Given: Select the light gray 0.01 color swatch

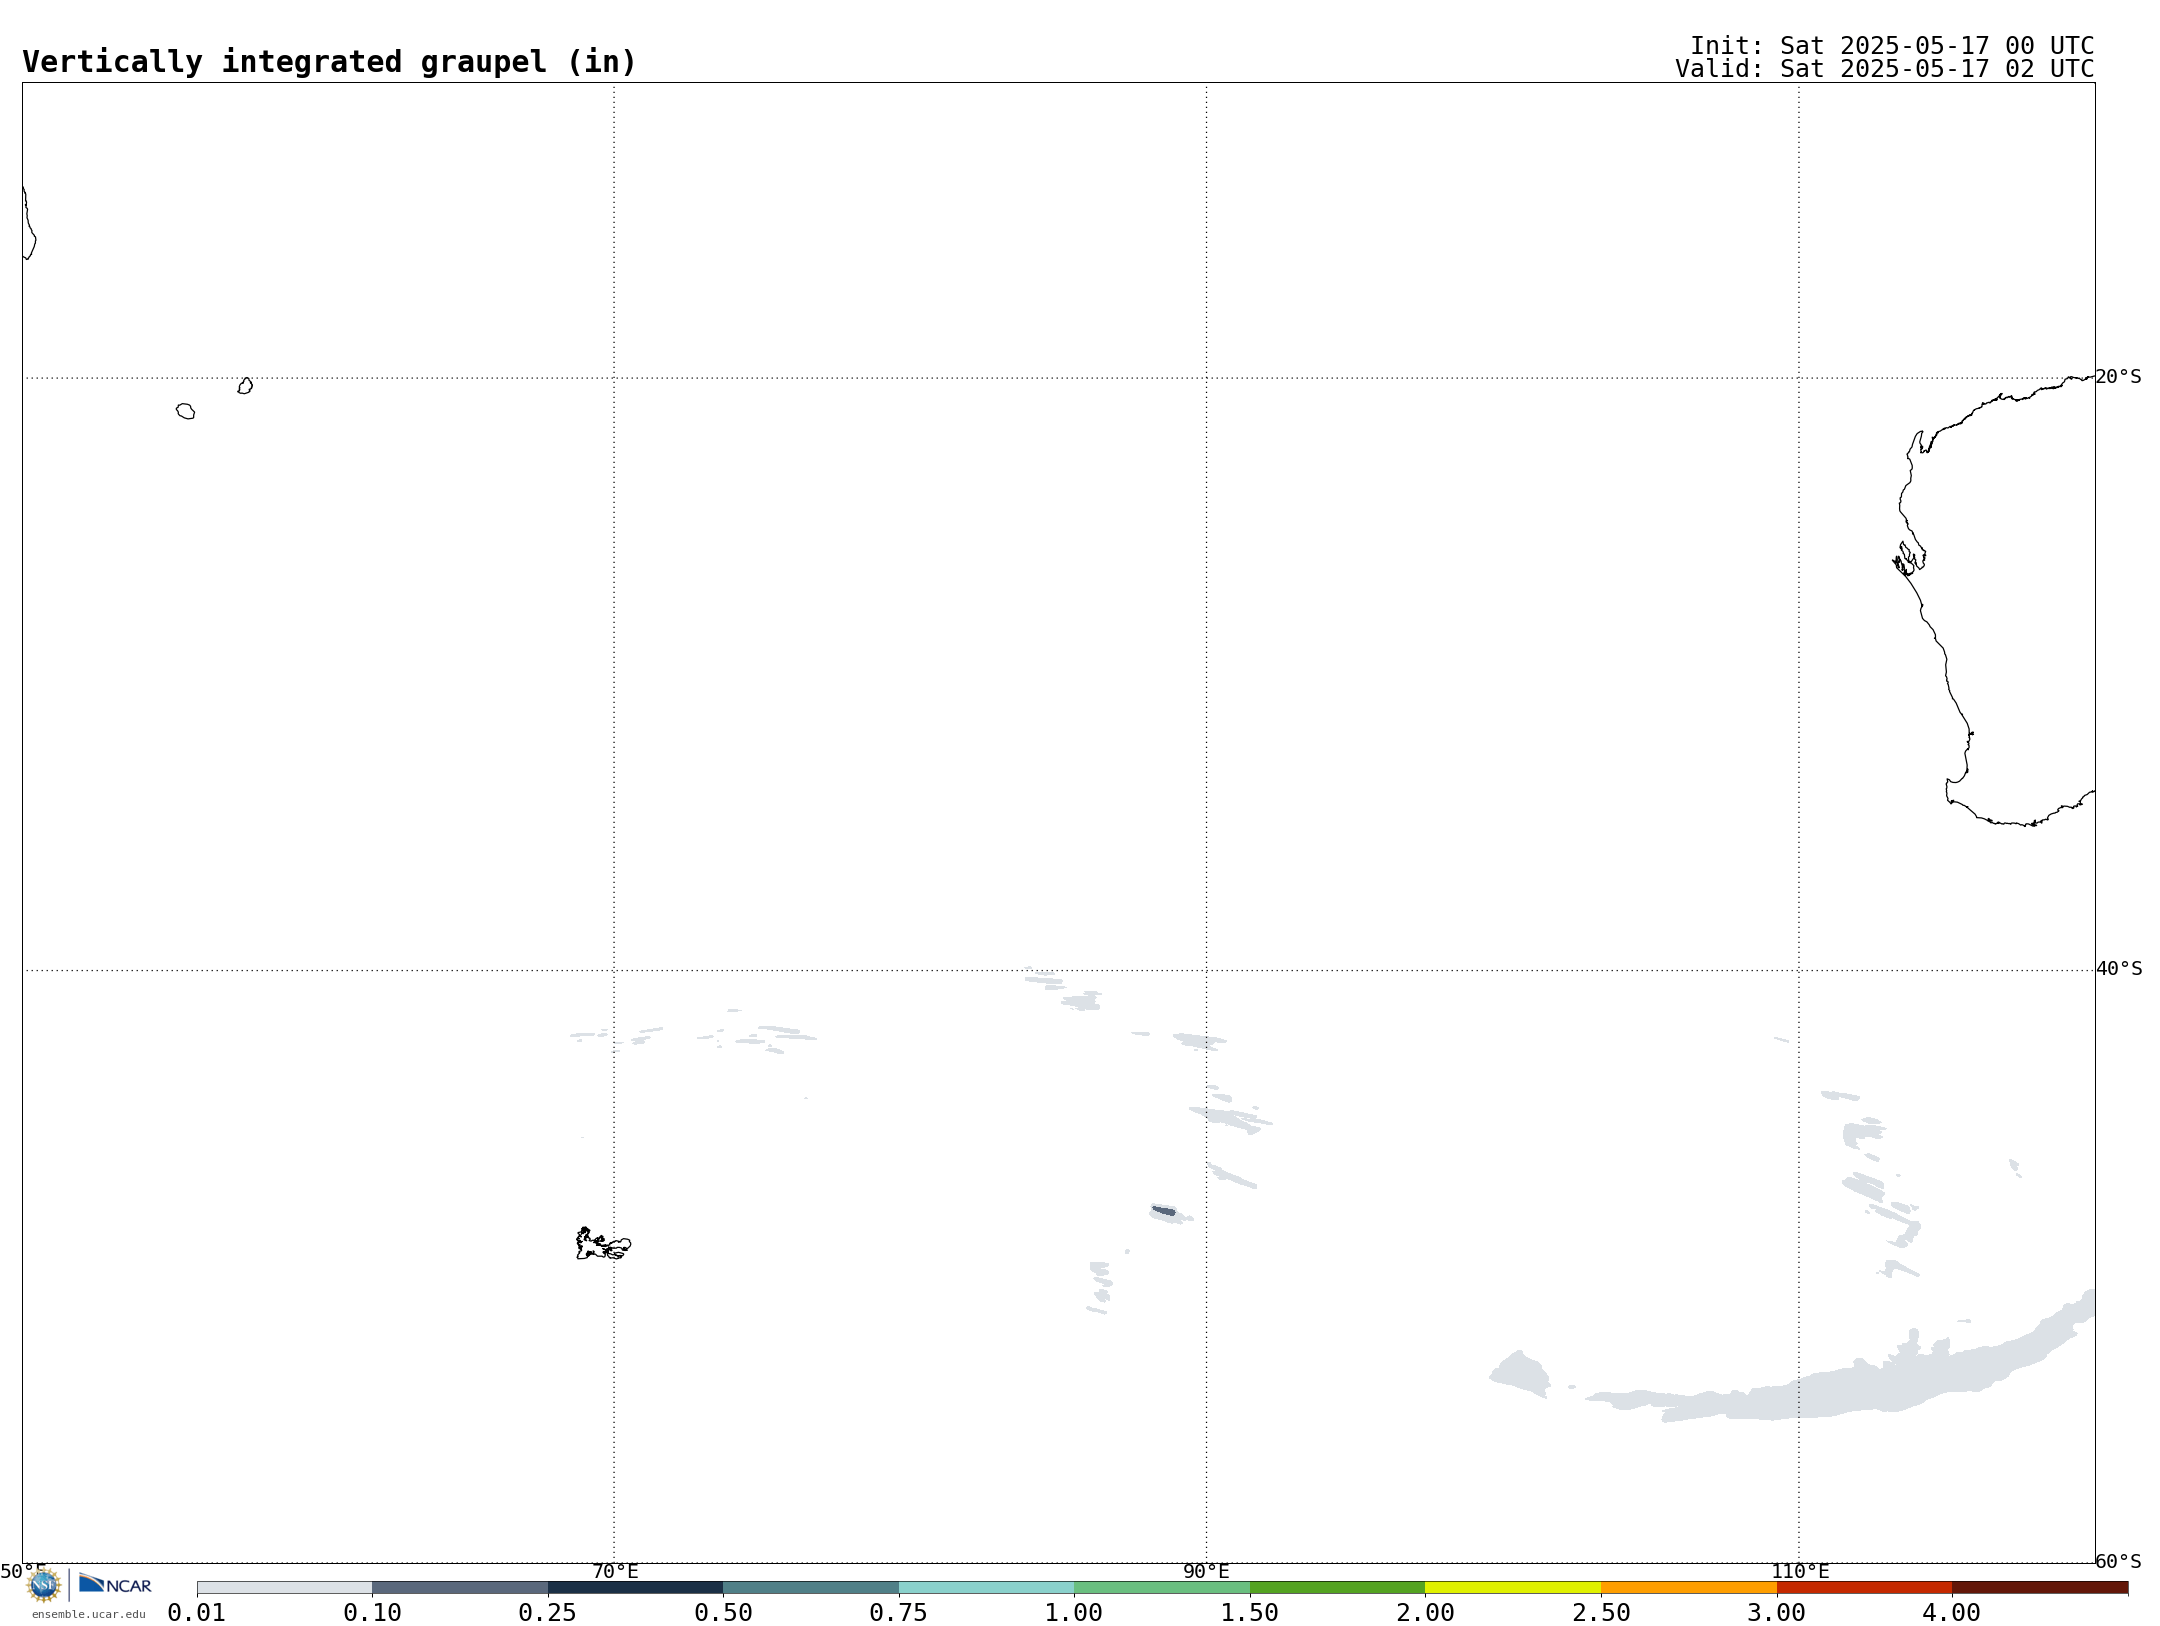Looking at the screenshot, I should [285, 1587].
